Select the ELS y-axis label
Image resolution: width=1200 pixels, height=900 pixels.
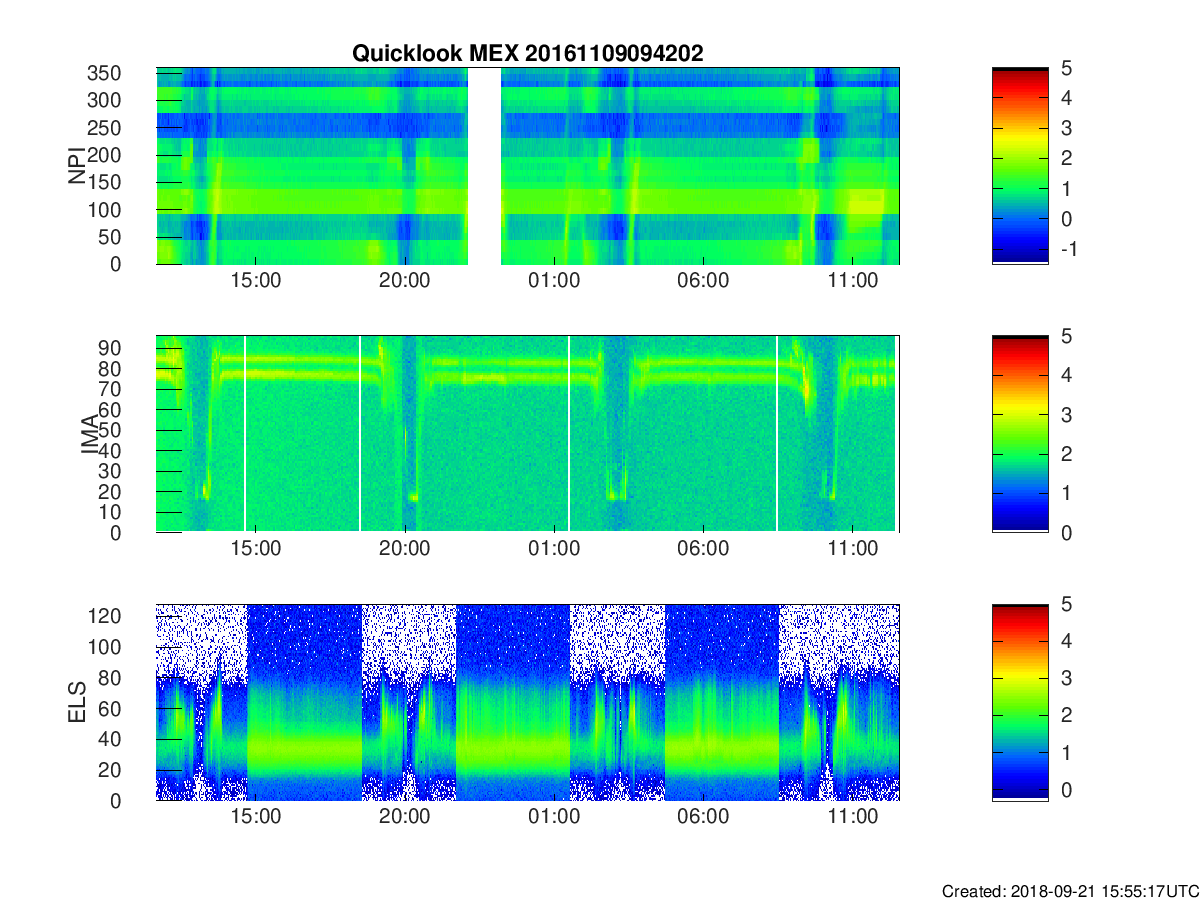pos(77,702)
